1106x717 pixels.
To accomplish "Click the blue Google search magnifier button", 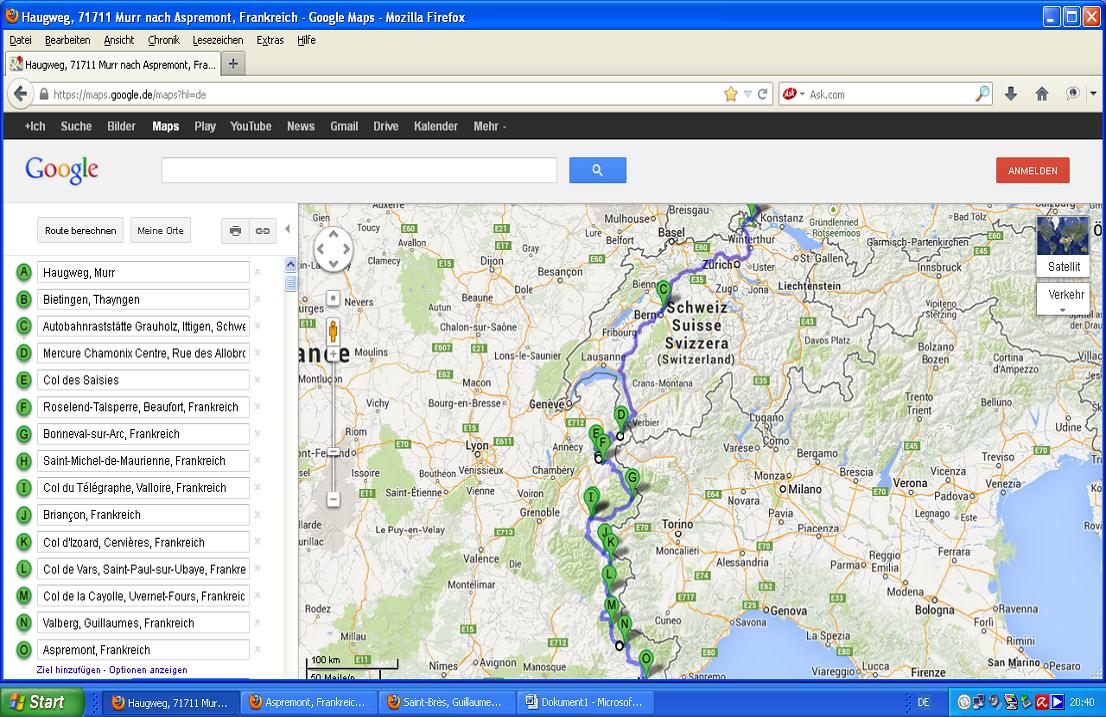I will pos(597,171).
